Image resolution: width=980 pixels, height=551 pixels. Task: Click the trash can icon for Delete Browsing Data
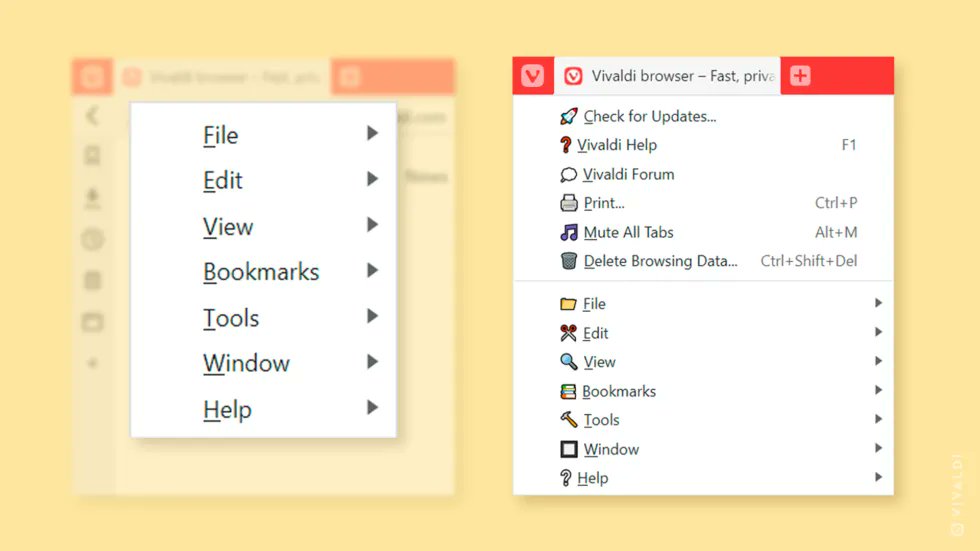(x=569, y=261)
